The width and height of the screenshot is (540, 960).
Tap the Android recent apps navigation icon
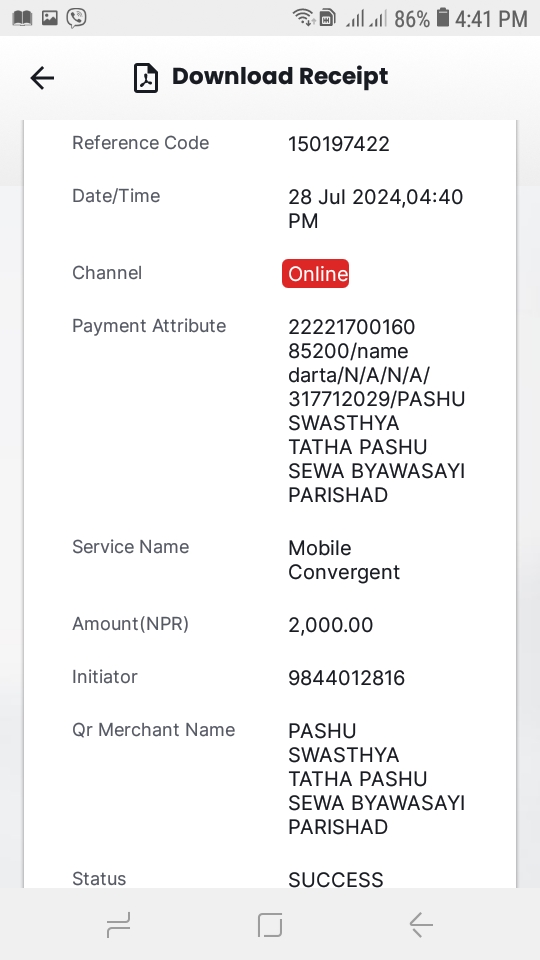(x=119, y=924)
